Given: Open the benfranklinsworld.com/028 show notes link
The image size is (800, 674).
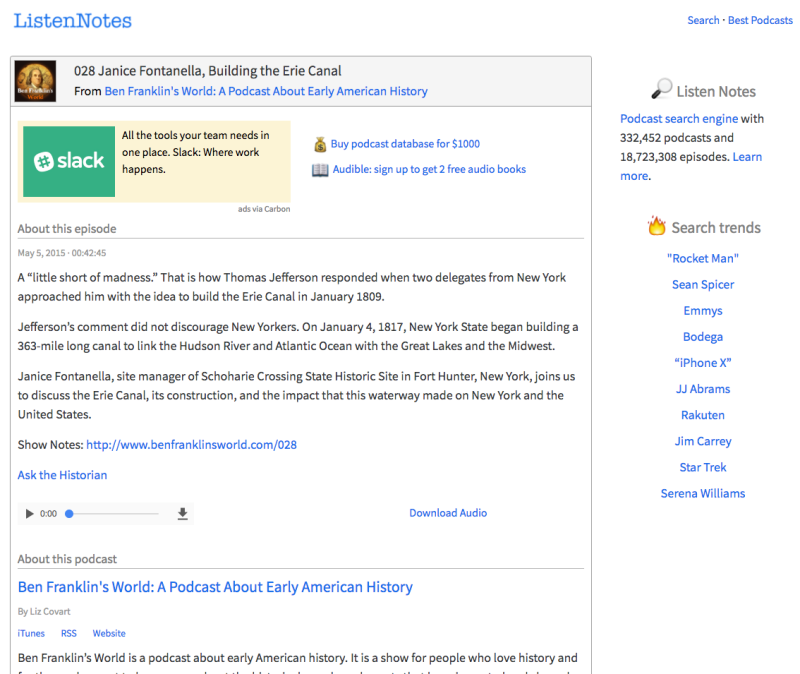Looking at the screenshot, I should pos(191,445).
